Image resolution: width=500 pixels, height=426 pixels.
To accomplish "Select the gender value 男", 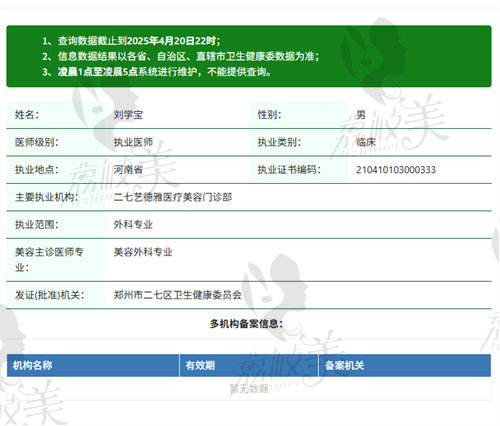I will [x=361, y=115].
